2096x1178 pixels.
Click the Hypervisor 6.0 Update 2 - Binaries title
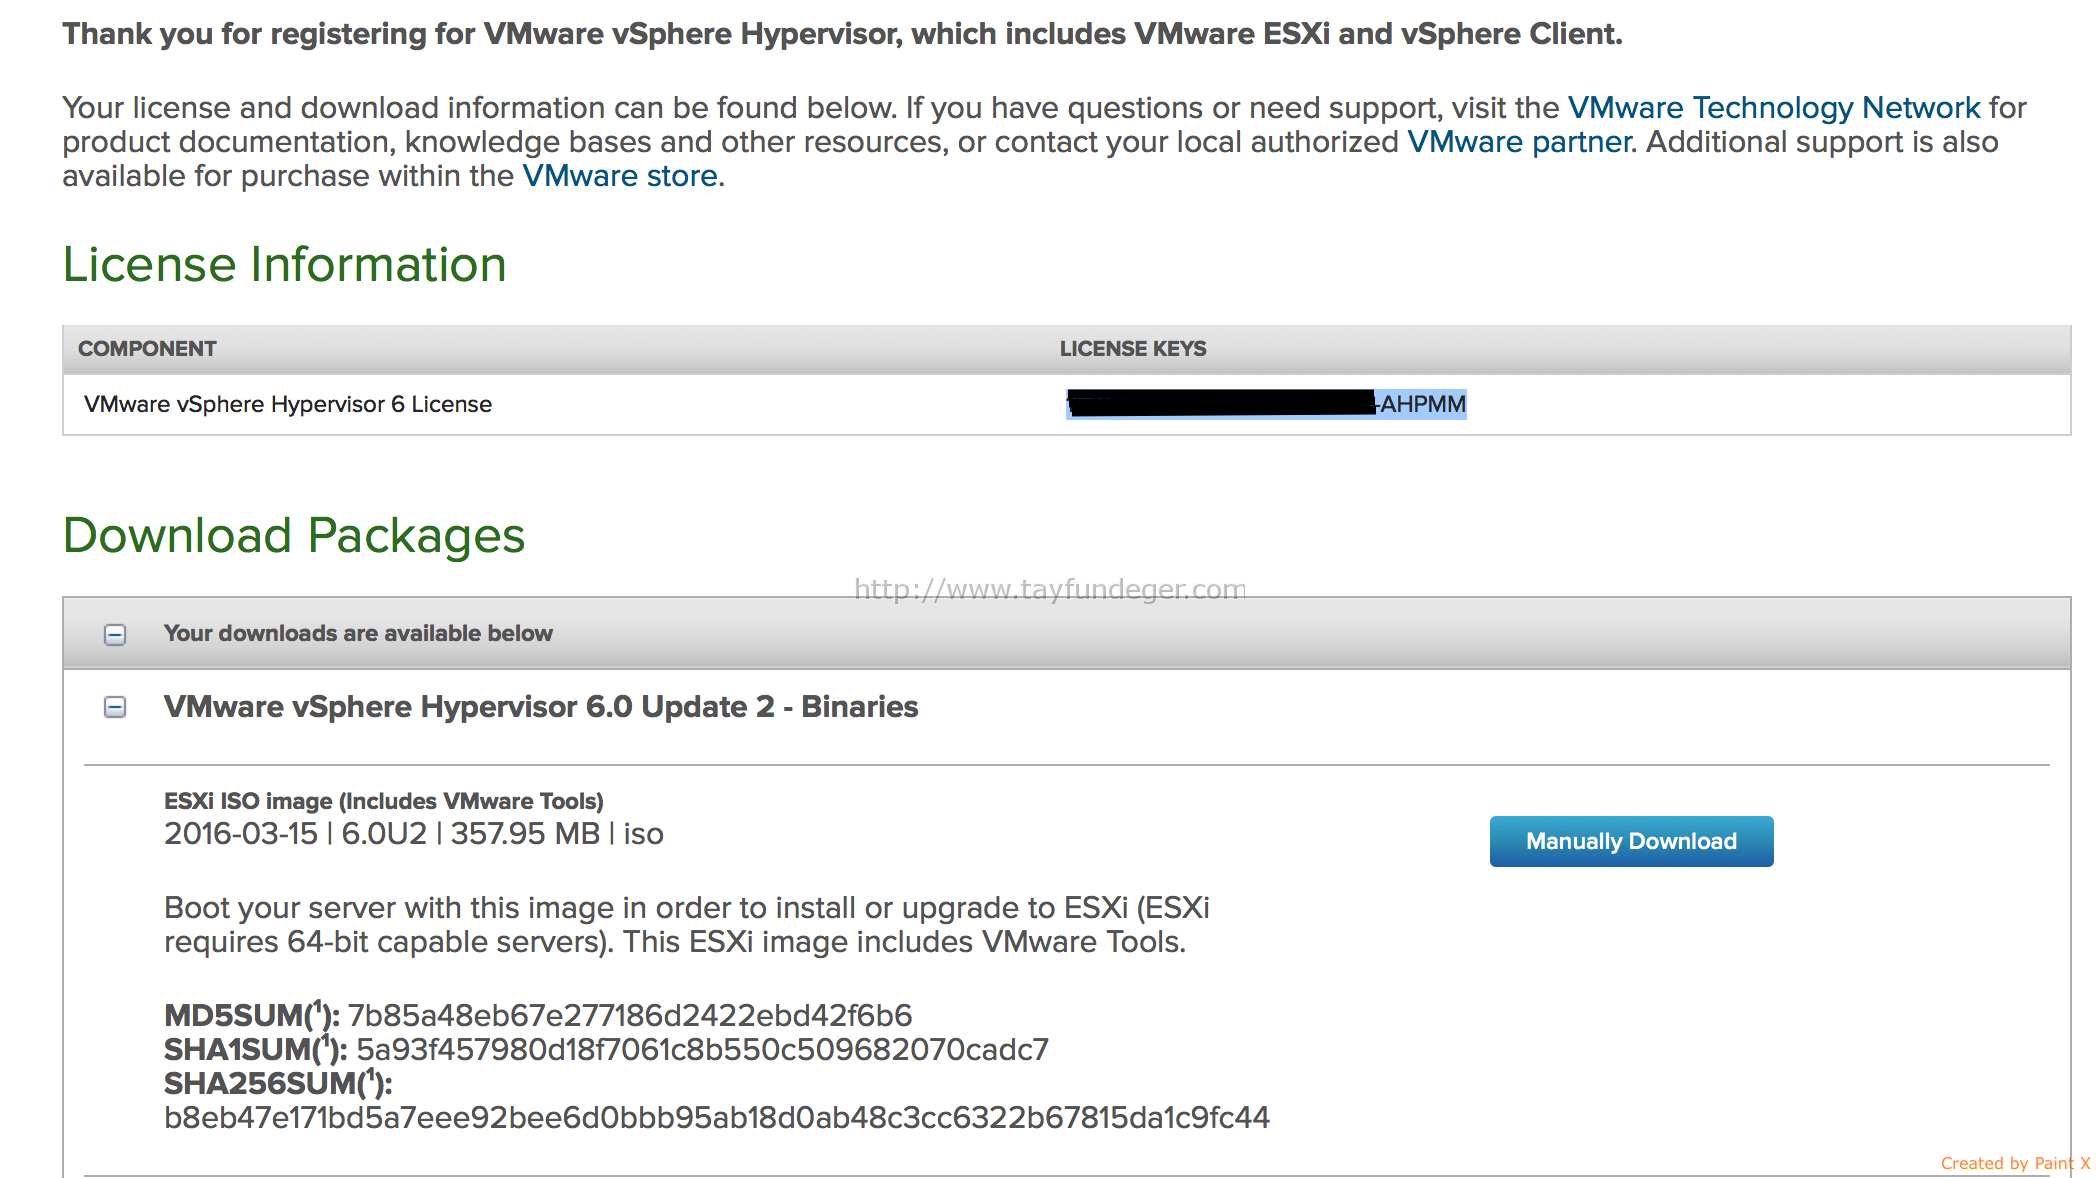tap(541, 707)
